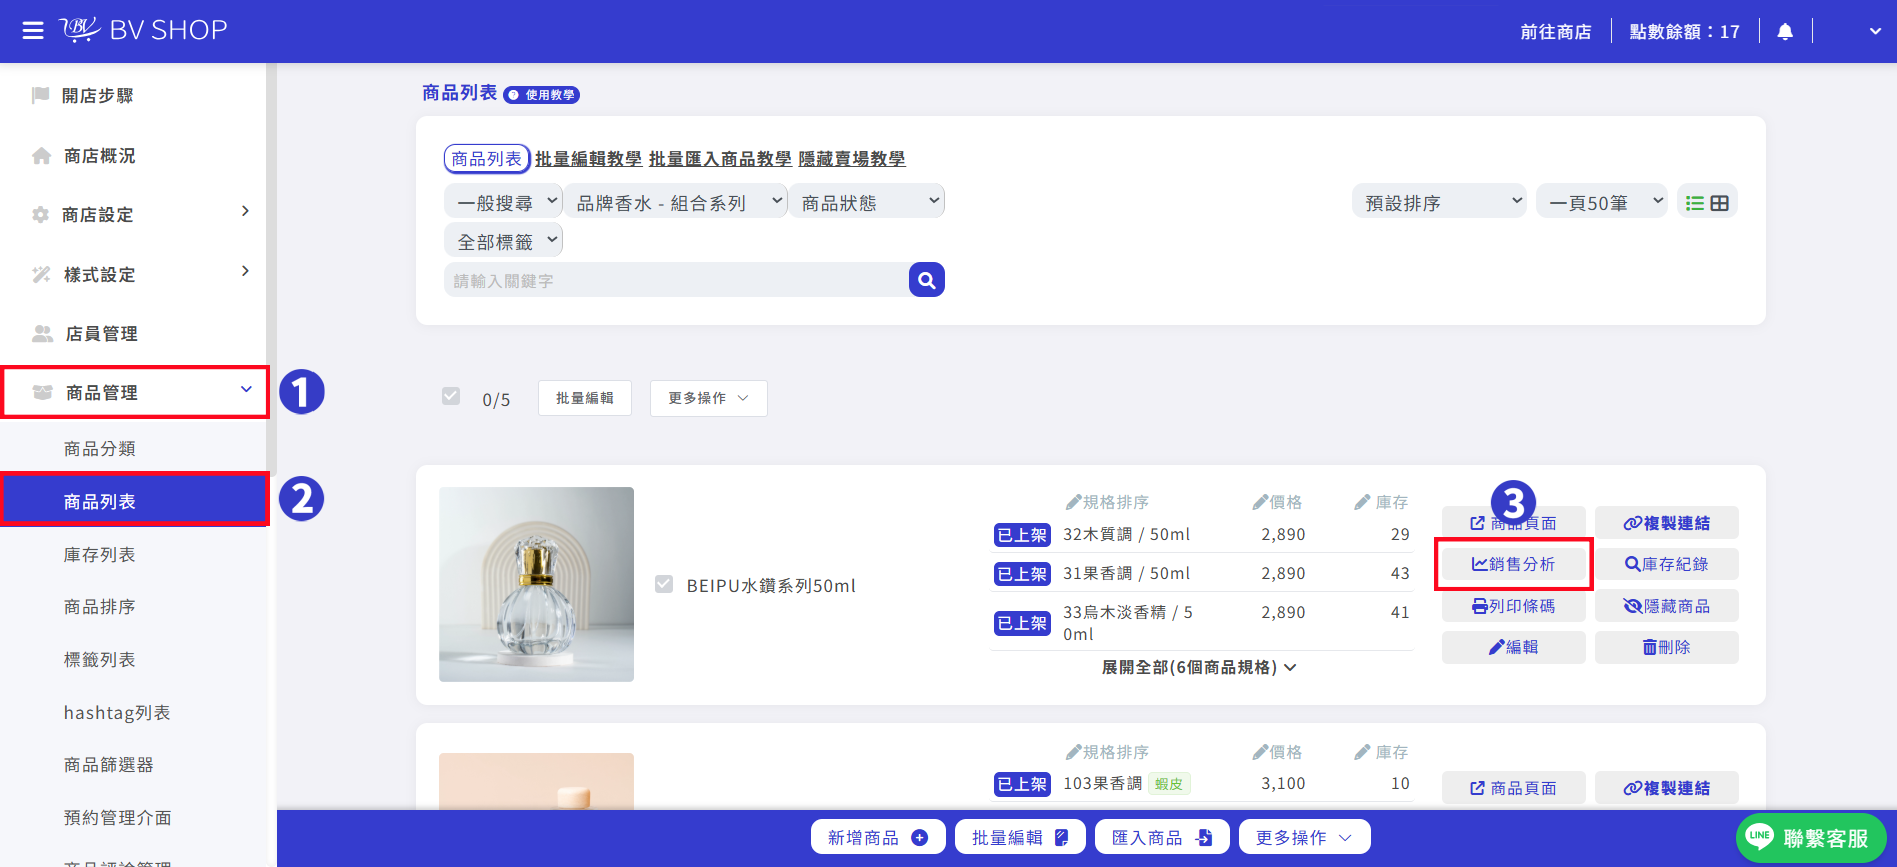The width and height of the screenshot is (1897, 867).
Task: Click the 庫存 edit pencil for BEIPU product
Action: [x=1362, y=502]
